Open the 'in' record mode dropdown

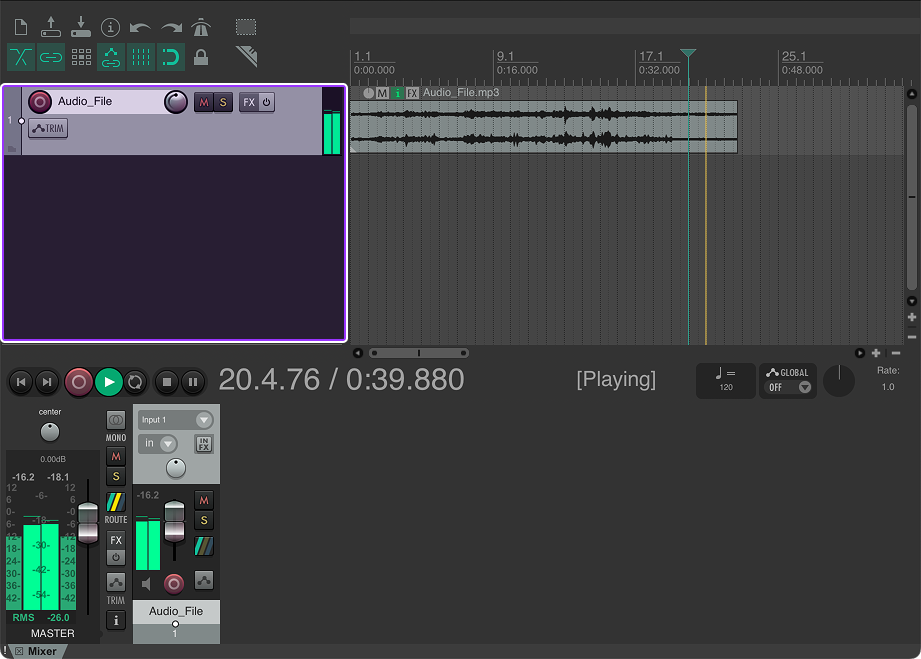pyautogui.click(x=158, y=443)
